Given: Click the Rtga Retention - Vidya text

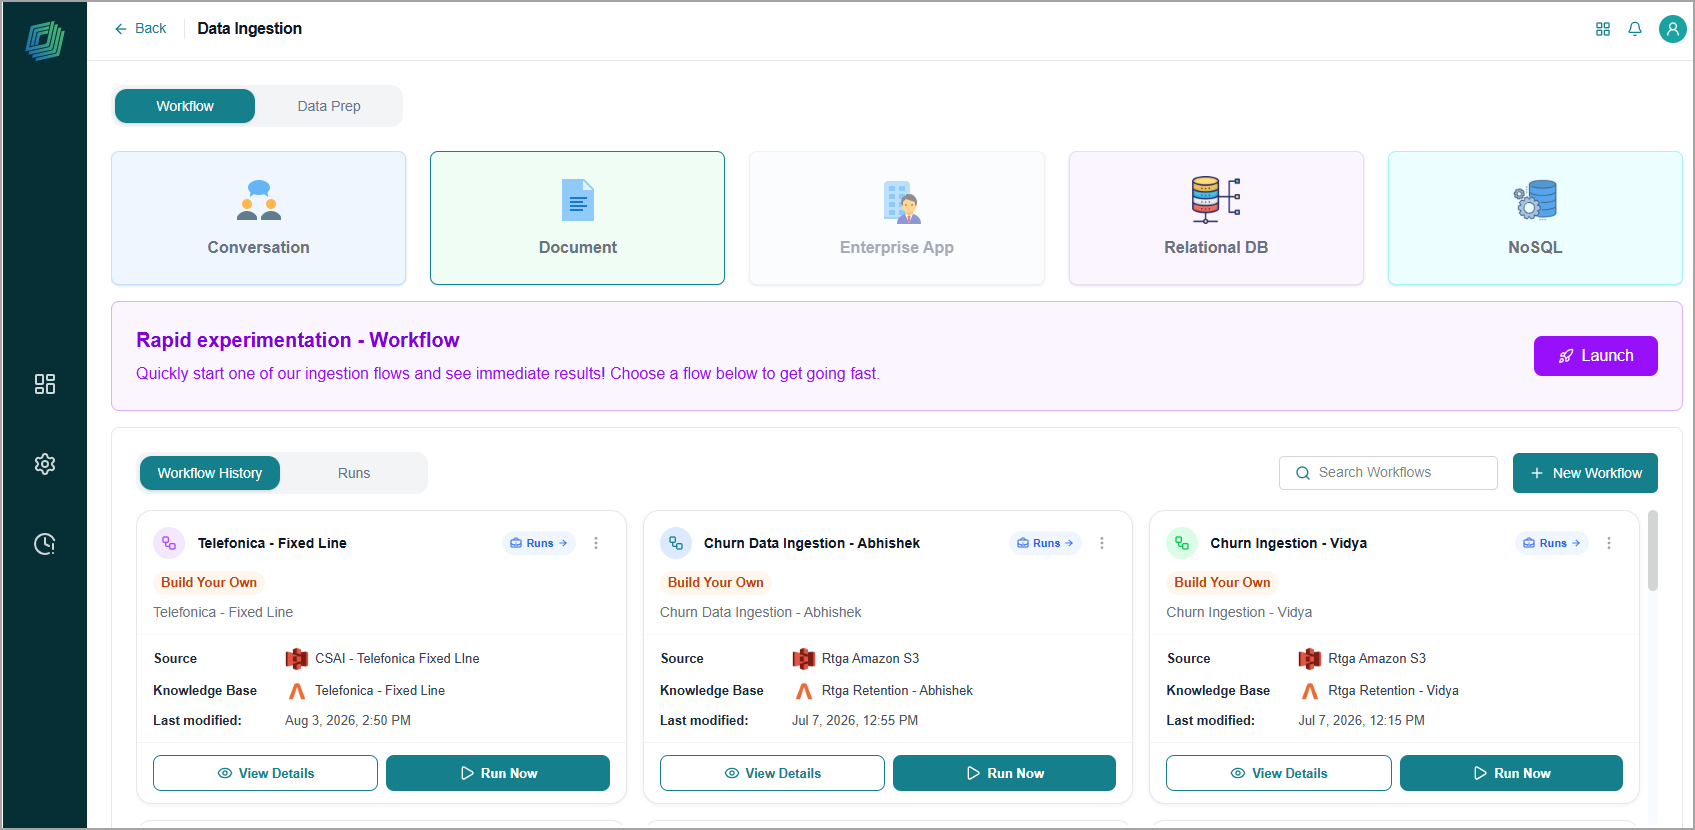Looking at the screenshot, I should [x=1393, y=690].
